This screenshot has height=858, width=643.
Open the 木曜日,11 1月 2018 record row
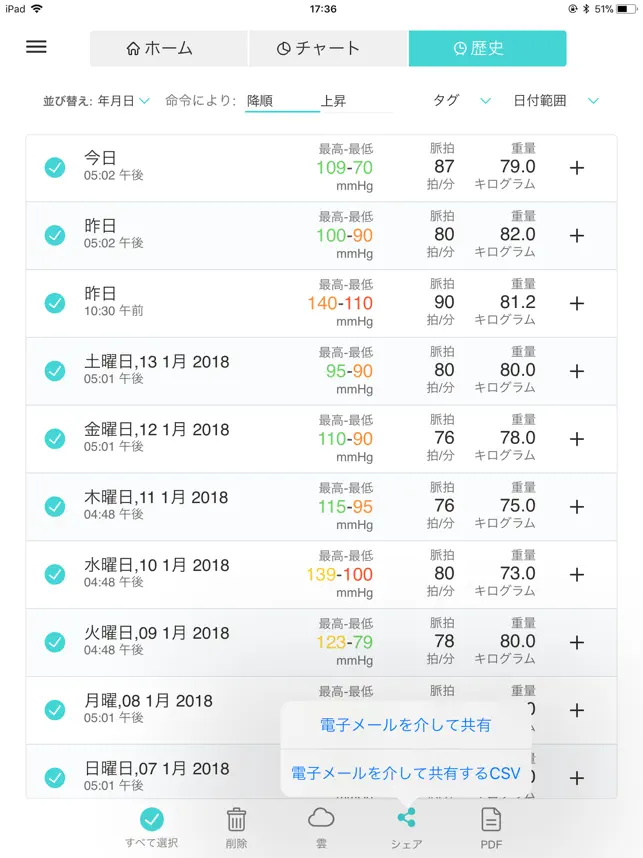321,507
